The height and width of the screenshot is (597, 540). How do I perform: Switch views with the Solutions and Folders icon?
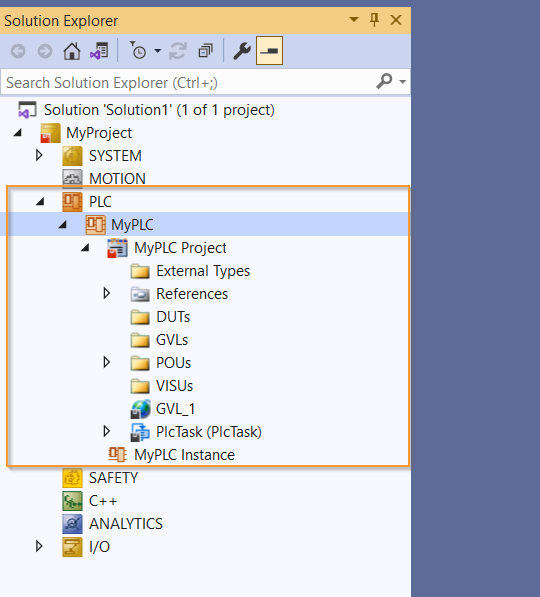click(99, 51)
